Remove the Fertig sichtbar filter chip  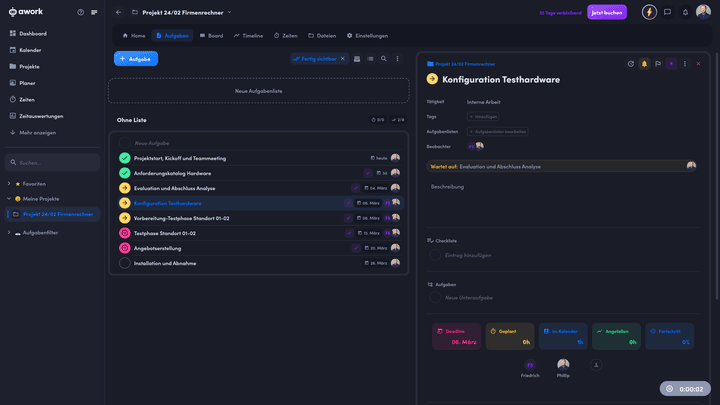tap(342, 59)
